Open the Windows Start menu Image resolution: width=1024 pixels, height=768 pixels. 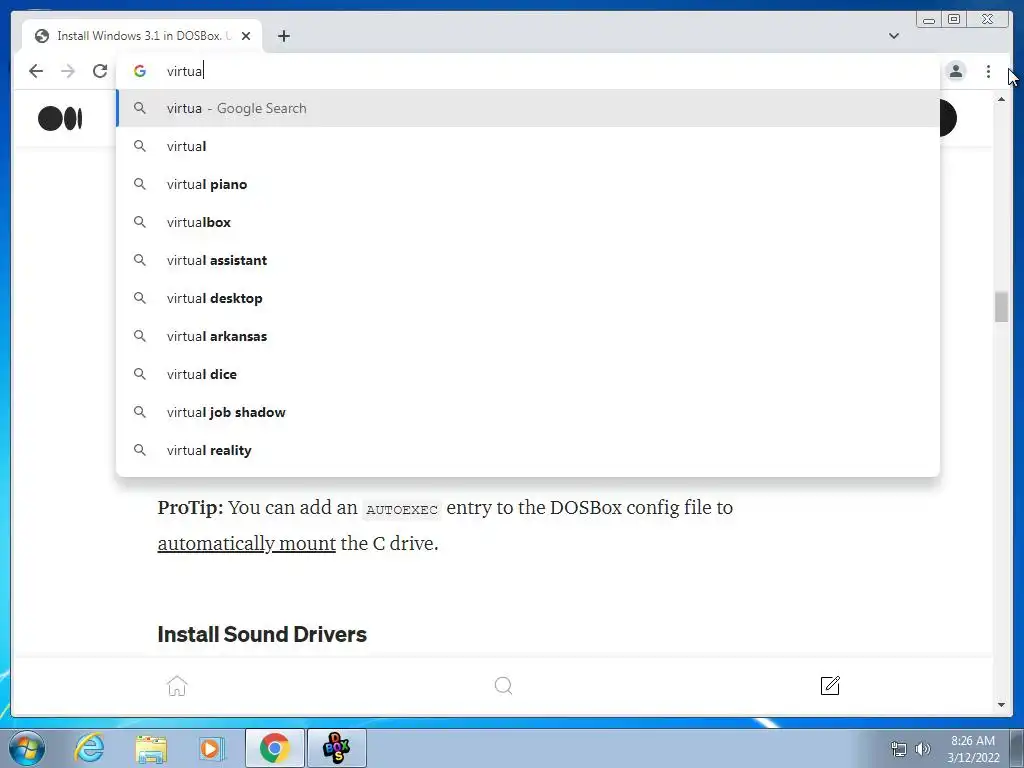pyautogui.click(x=27, y=748)
